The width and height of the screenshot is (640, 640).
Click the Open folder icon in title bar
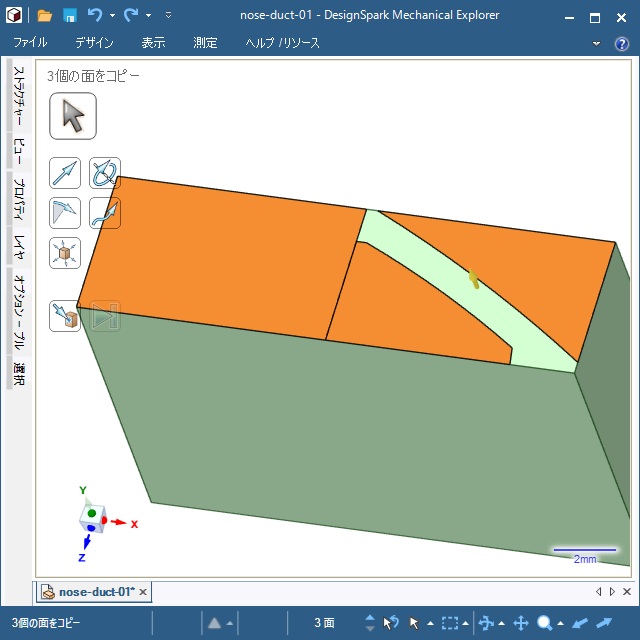point(44,16)
